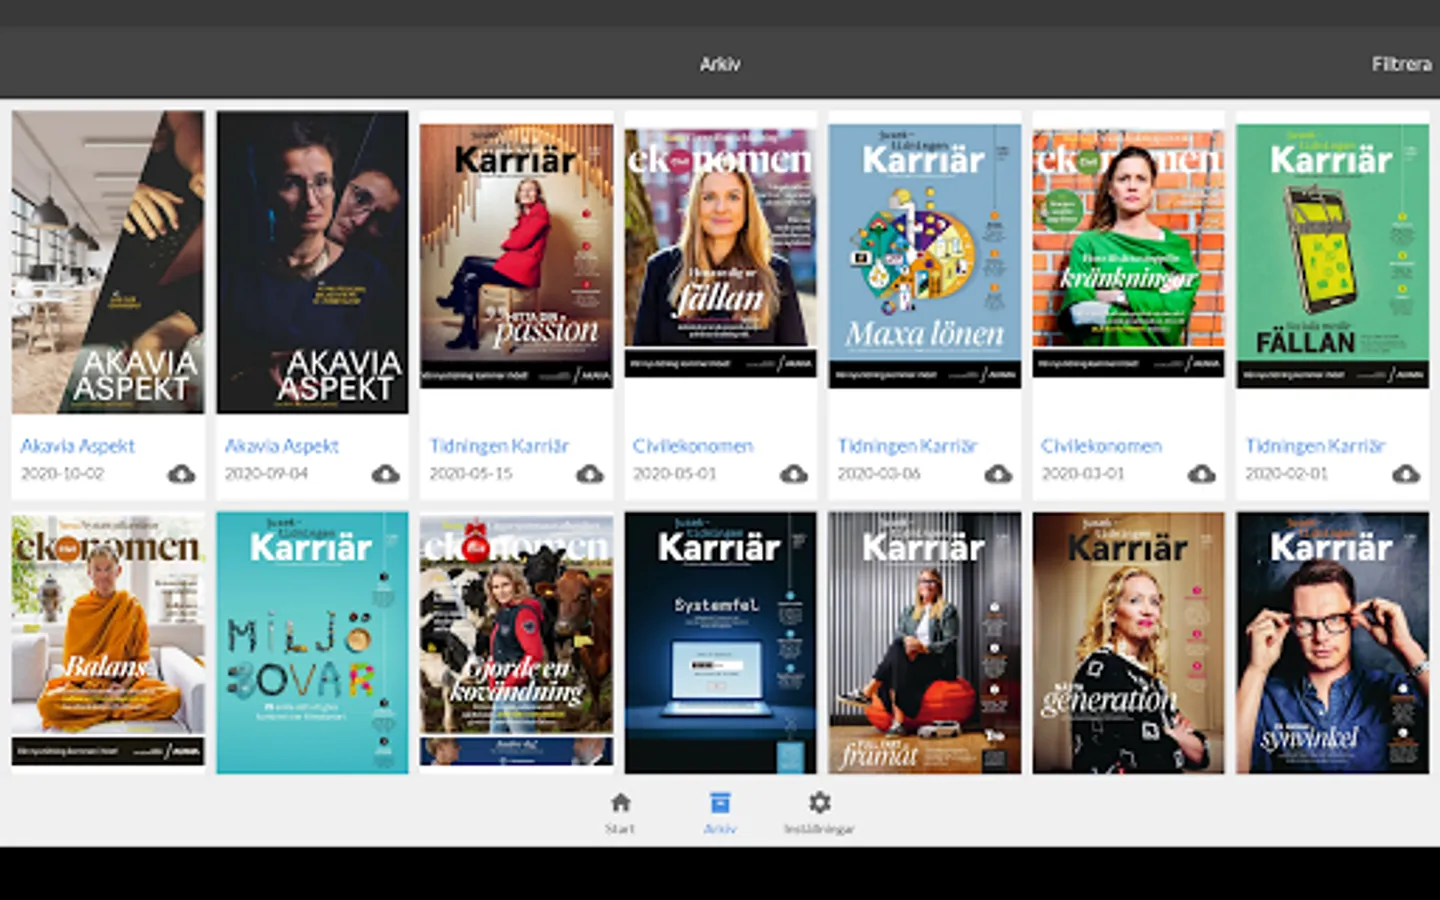This screenshot has height=900, width=1440.
Task: Open the Filtrera option in header
Action: [1401, 64]
